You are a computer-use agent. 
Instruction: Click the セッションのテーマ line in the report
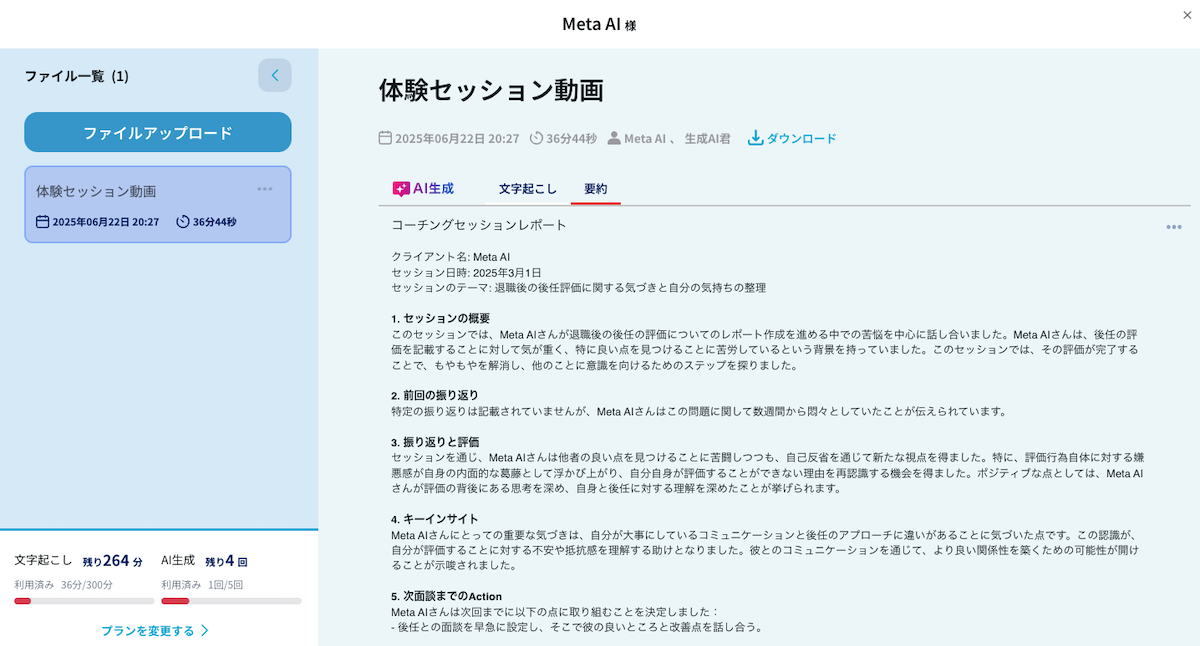[x=578, y=288]
